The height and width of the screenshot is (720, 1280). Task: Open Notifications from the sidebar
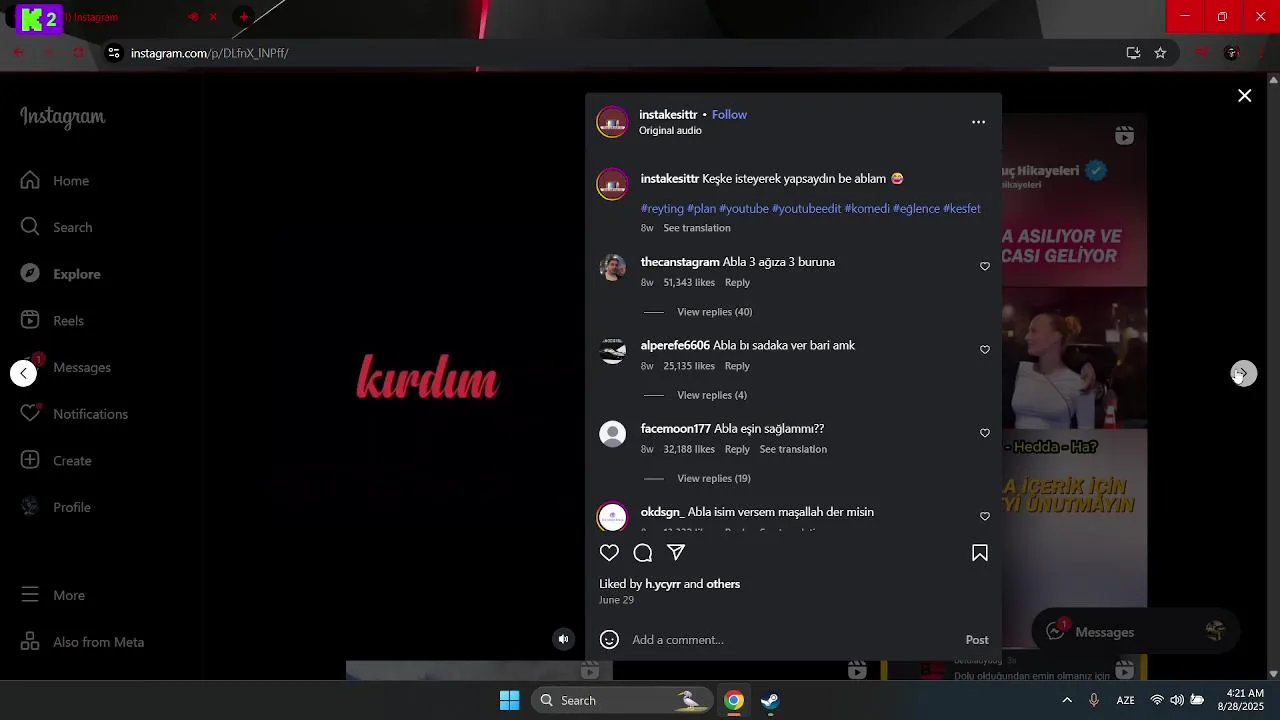[x=75, y=414]
